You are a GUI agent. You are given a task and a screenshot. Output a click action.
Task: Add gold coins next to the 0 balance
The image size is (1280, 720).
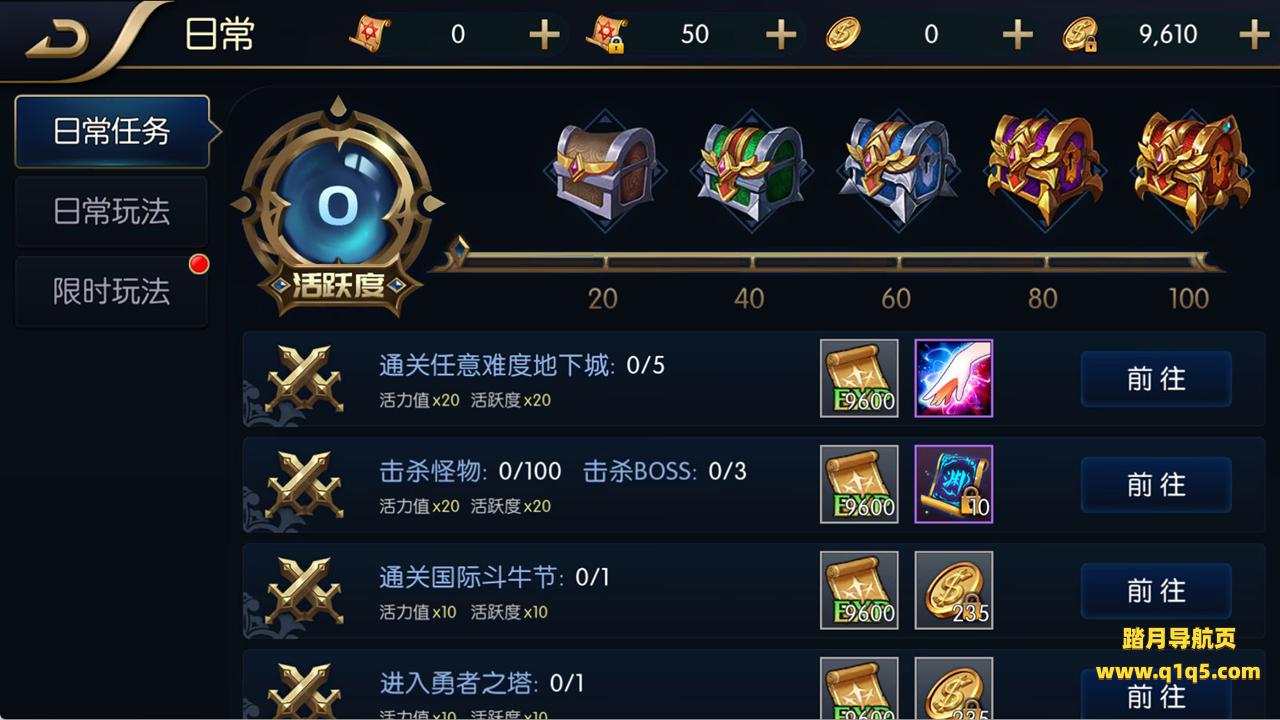(1017, 35)
